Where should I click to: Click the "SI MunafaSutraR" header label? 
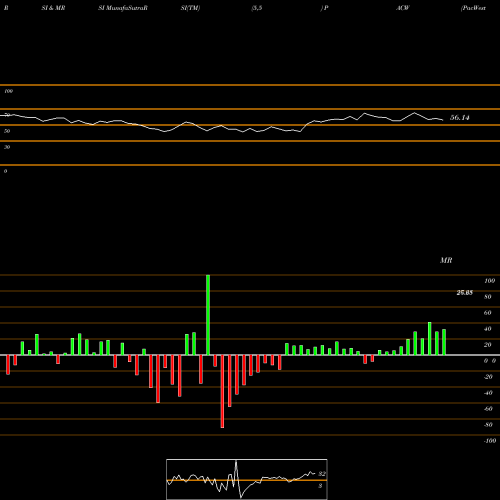123,8
